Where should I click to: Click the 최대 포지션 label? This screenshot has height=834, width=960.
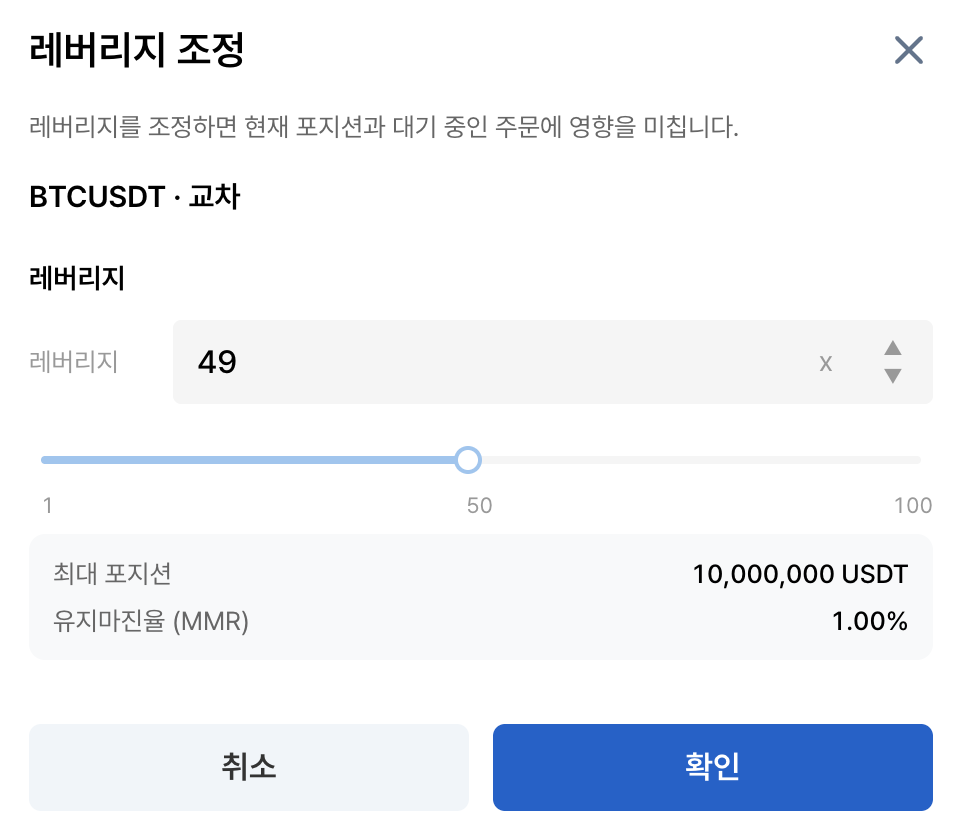click(112, 574)
